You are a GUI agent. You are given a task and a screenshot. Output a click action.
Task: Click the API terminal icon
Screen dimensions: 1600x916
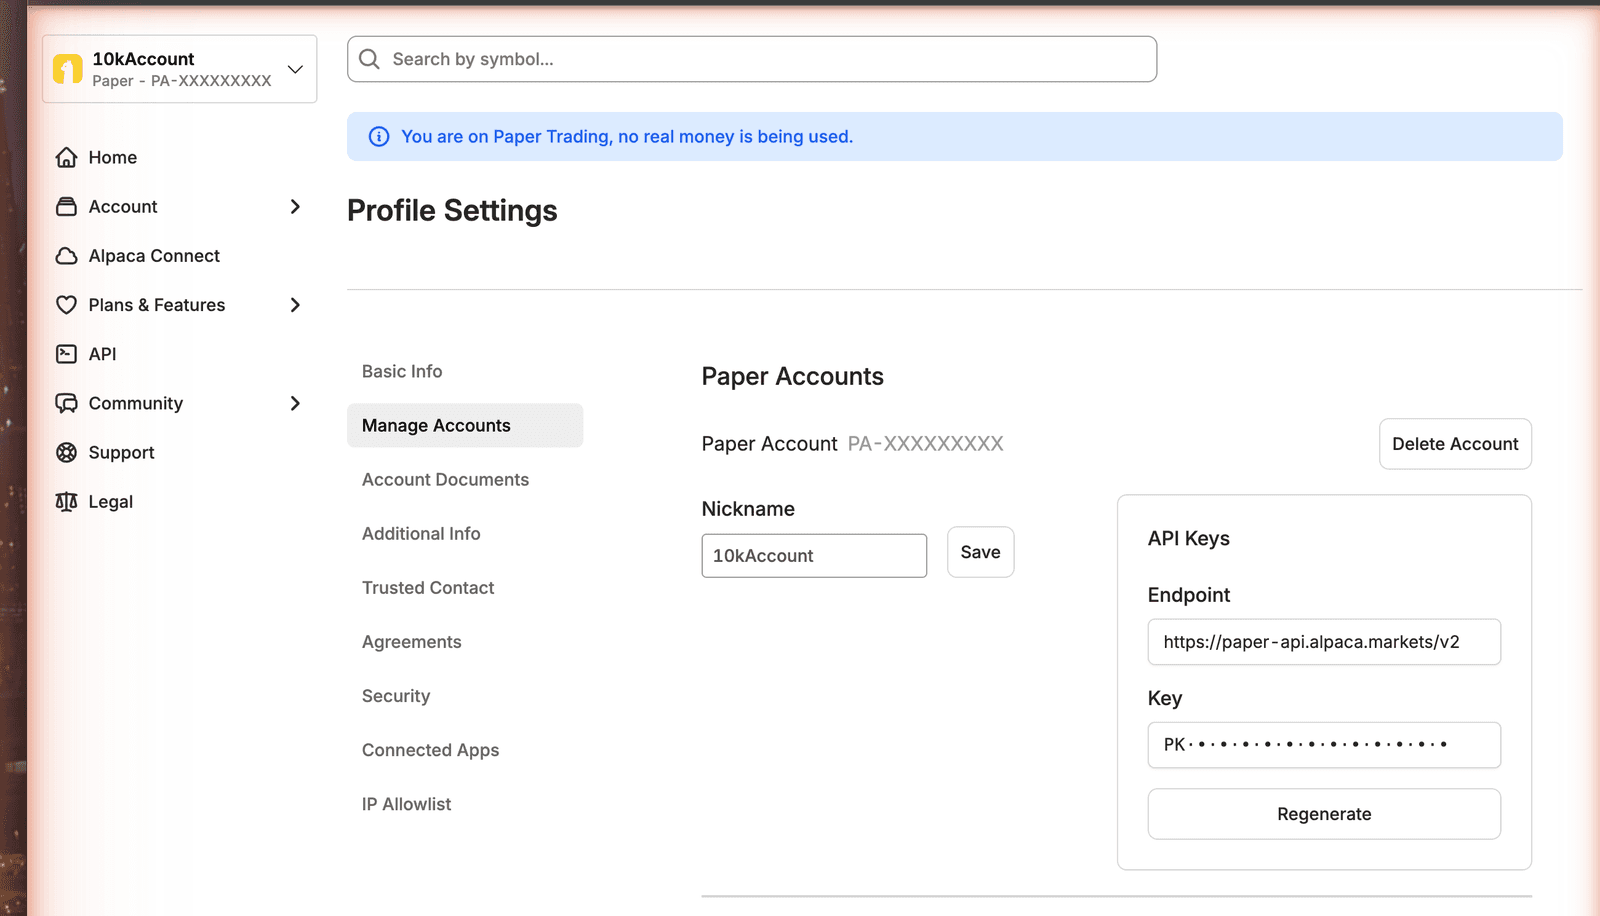pos(66,354)
